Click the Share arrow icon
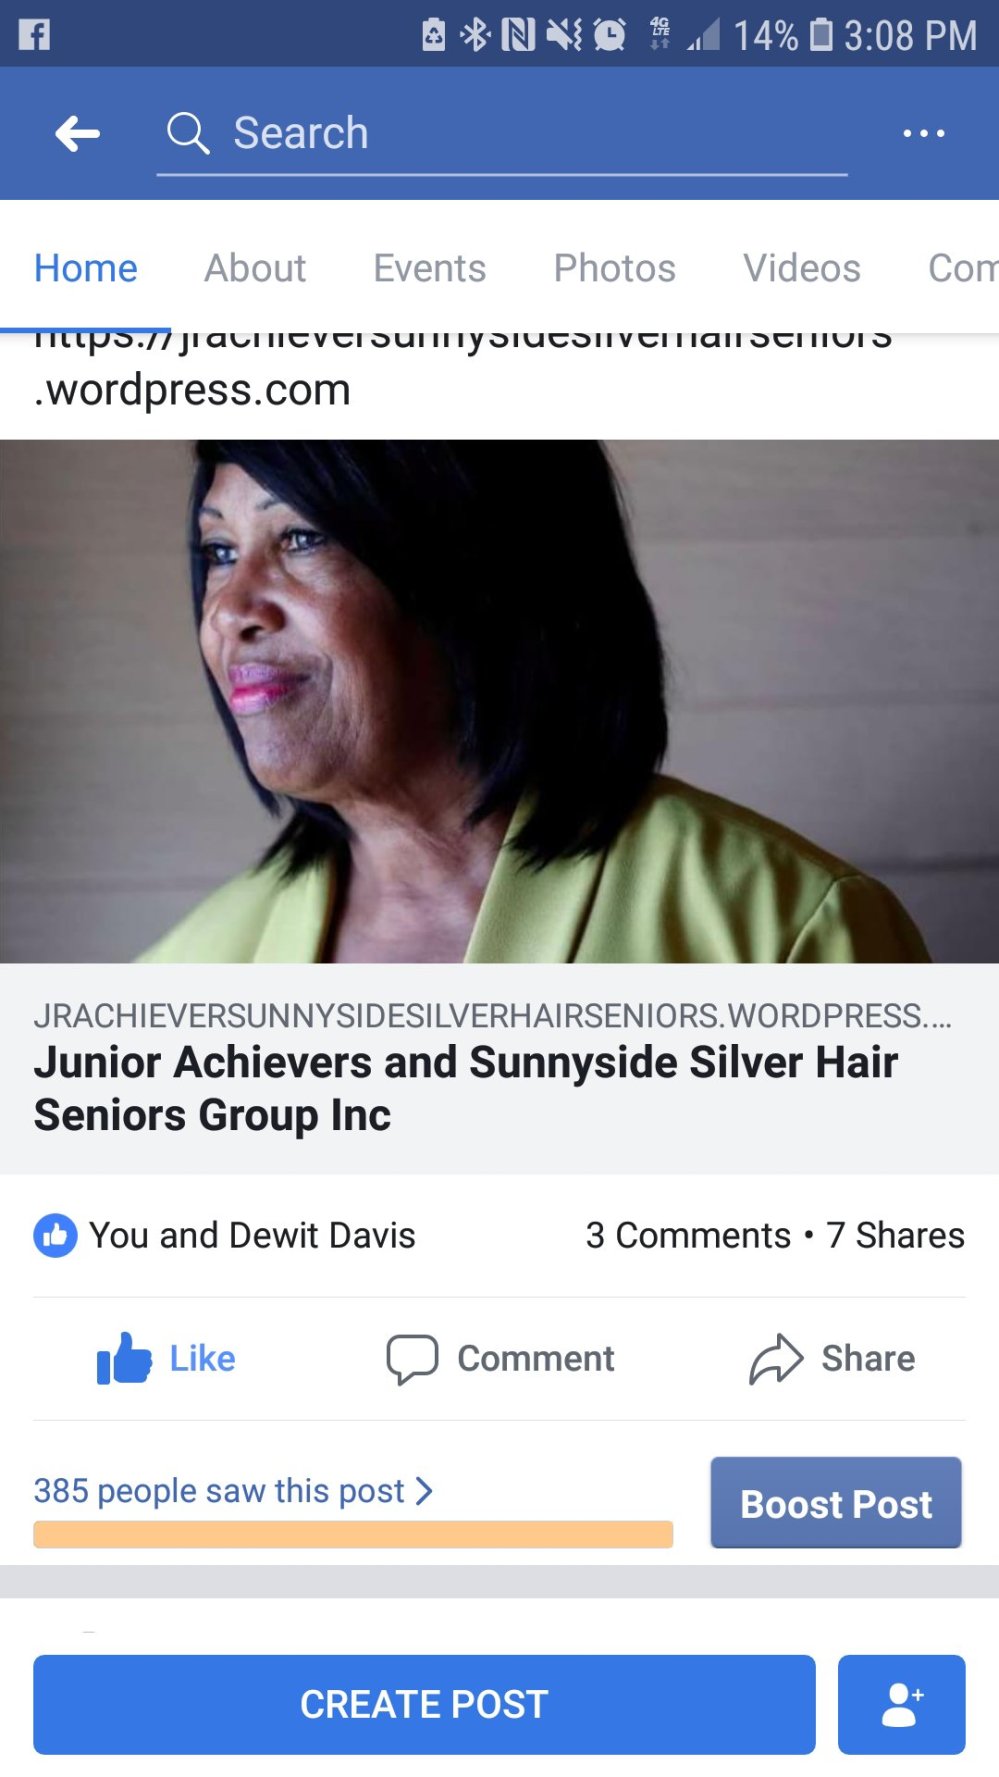999x1777 pixels. tap(776, 1359)
